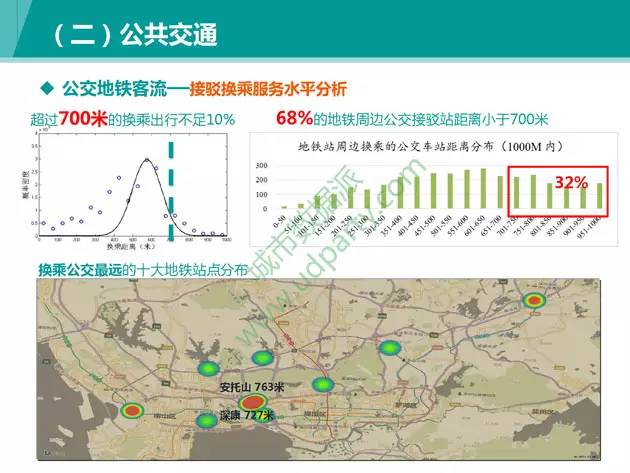
Task: Click the 32% label in the red box
Action: (x=571, y=182)
